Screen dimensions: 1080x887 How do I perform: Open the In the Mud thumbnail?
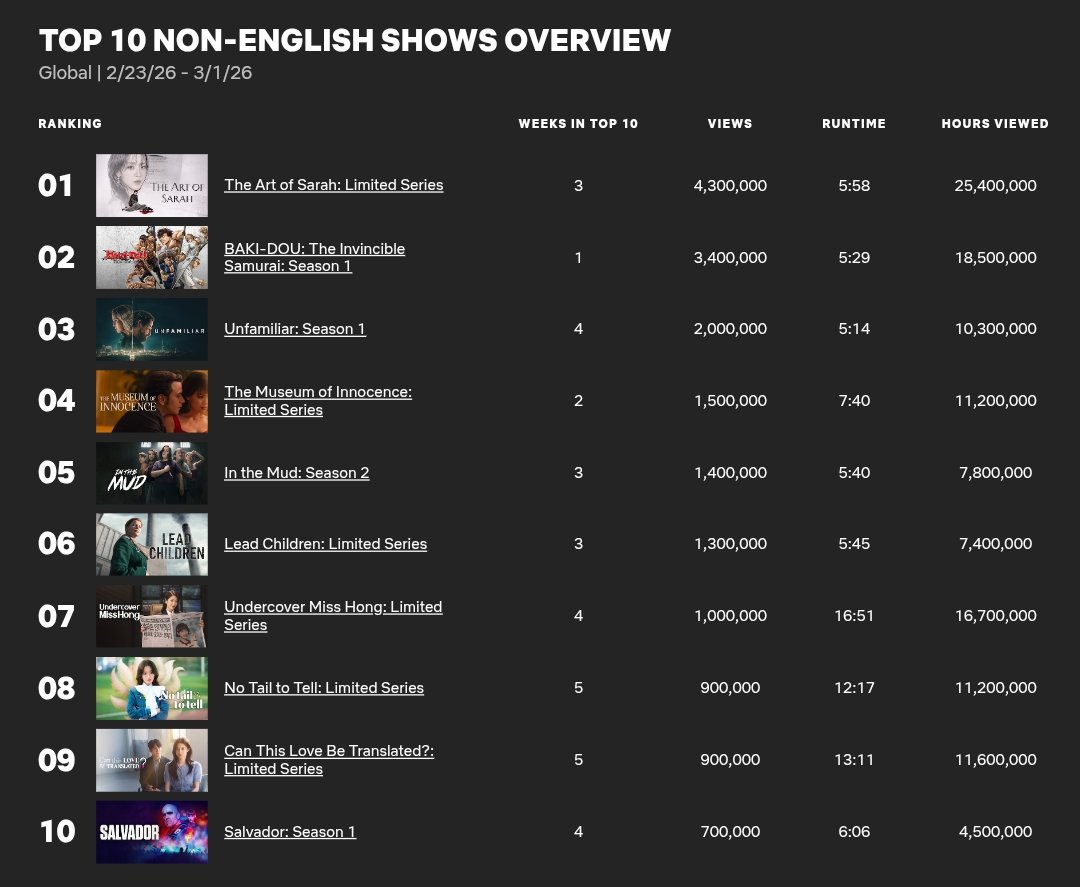click(x=152, y=473)
